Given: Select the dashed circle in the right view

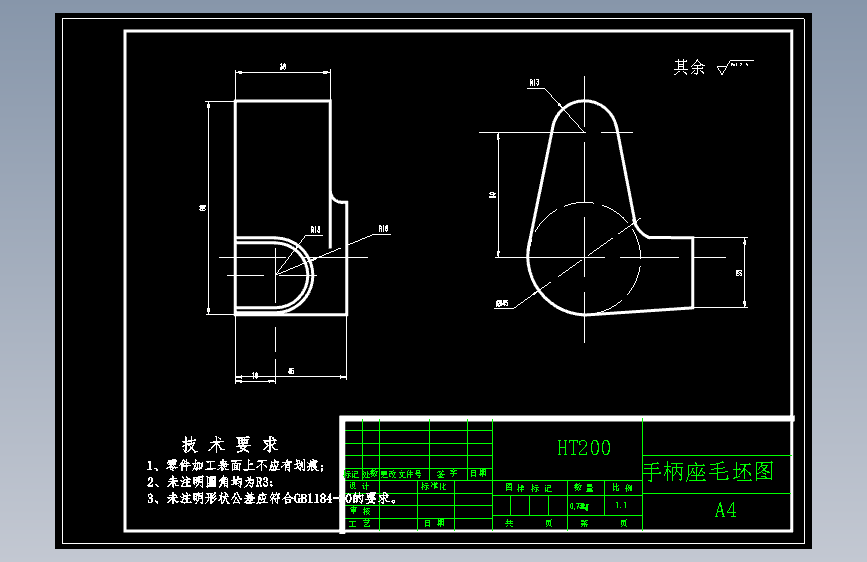Looking at the screenshot, I should [x=584, y=257].
